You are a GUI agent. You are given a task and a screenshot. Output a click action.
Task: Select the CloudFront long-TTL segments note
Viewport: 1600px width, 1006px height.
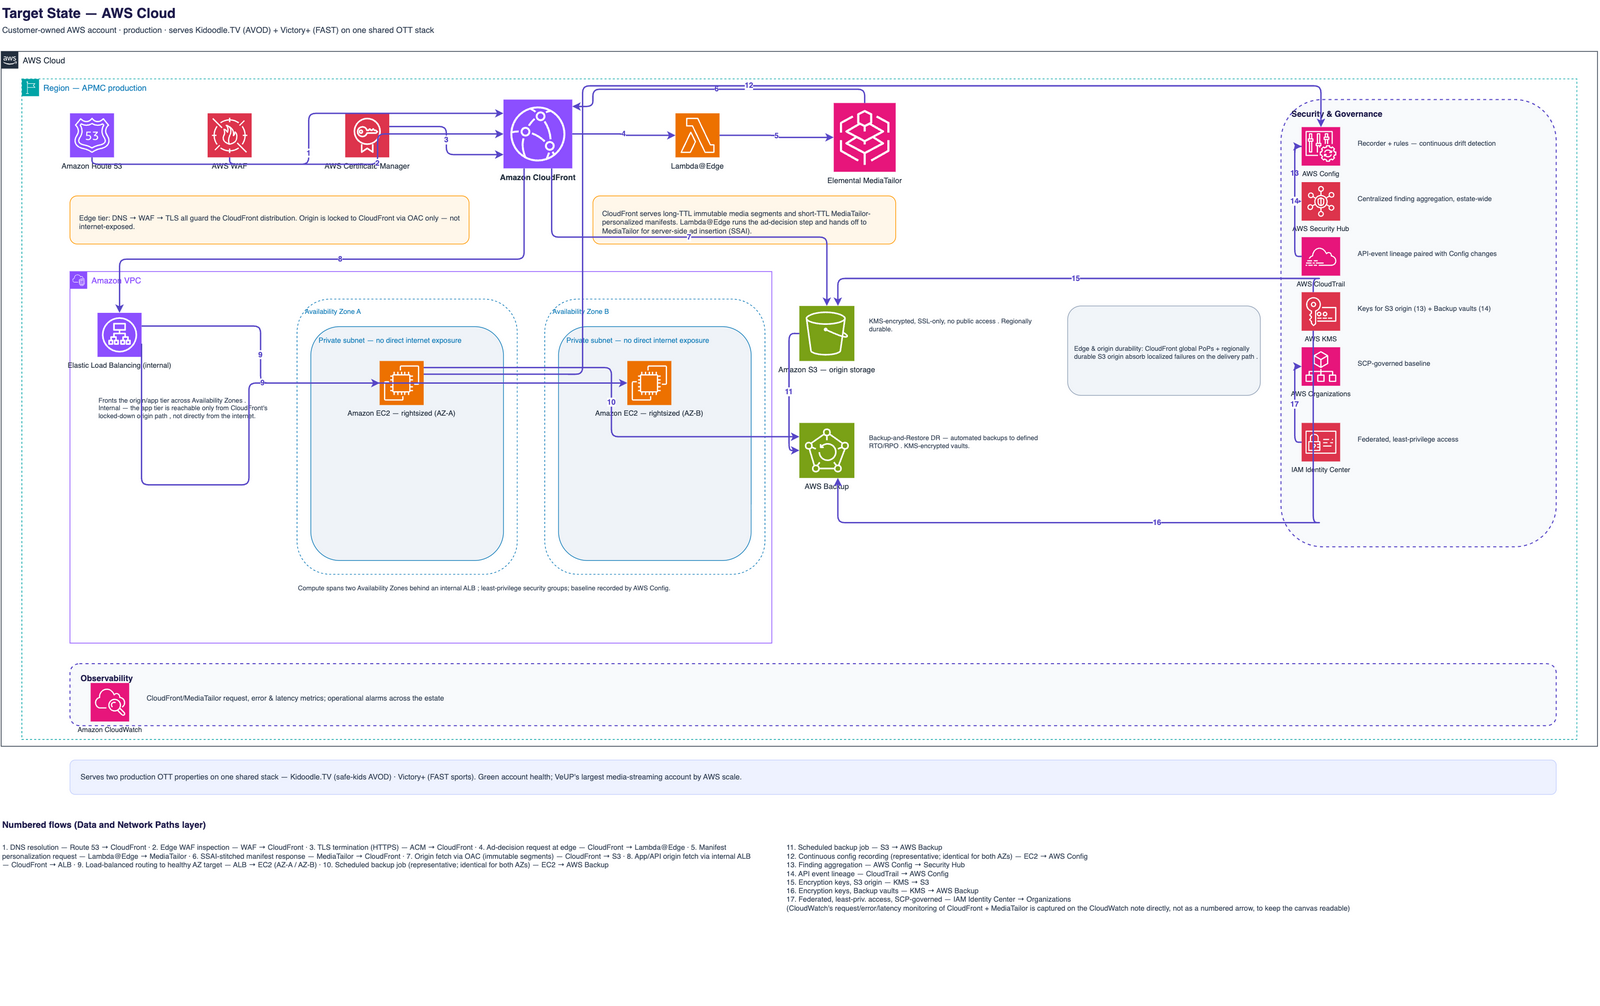click(x=744, y=220)
